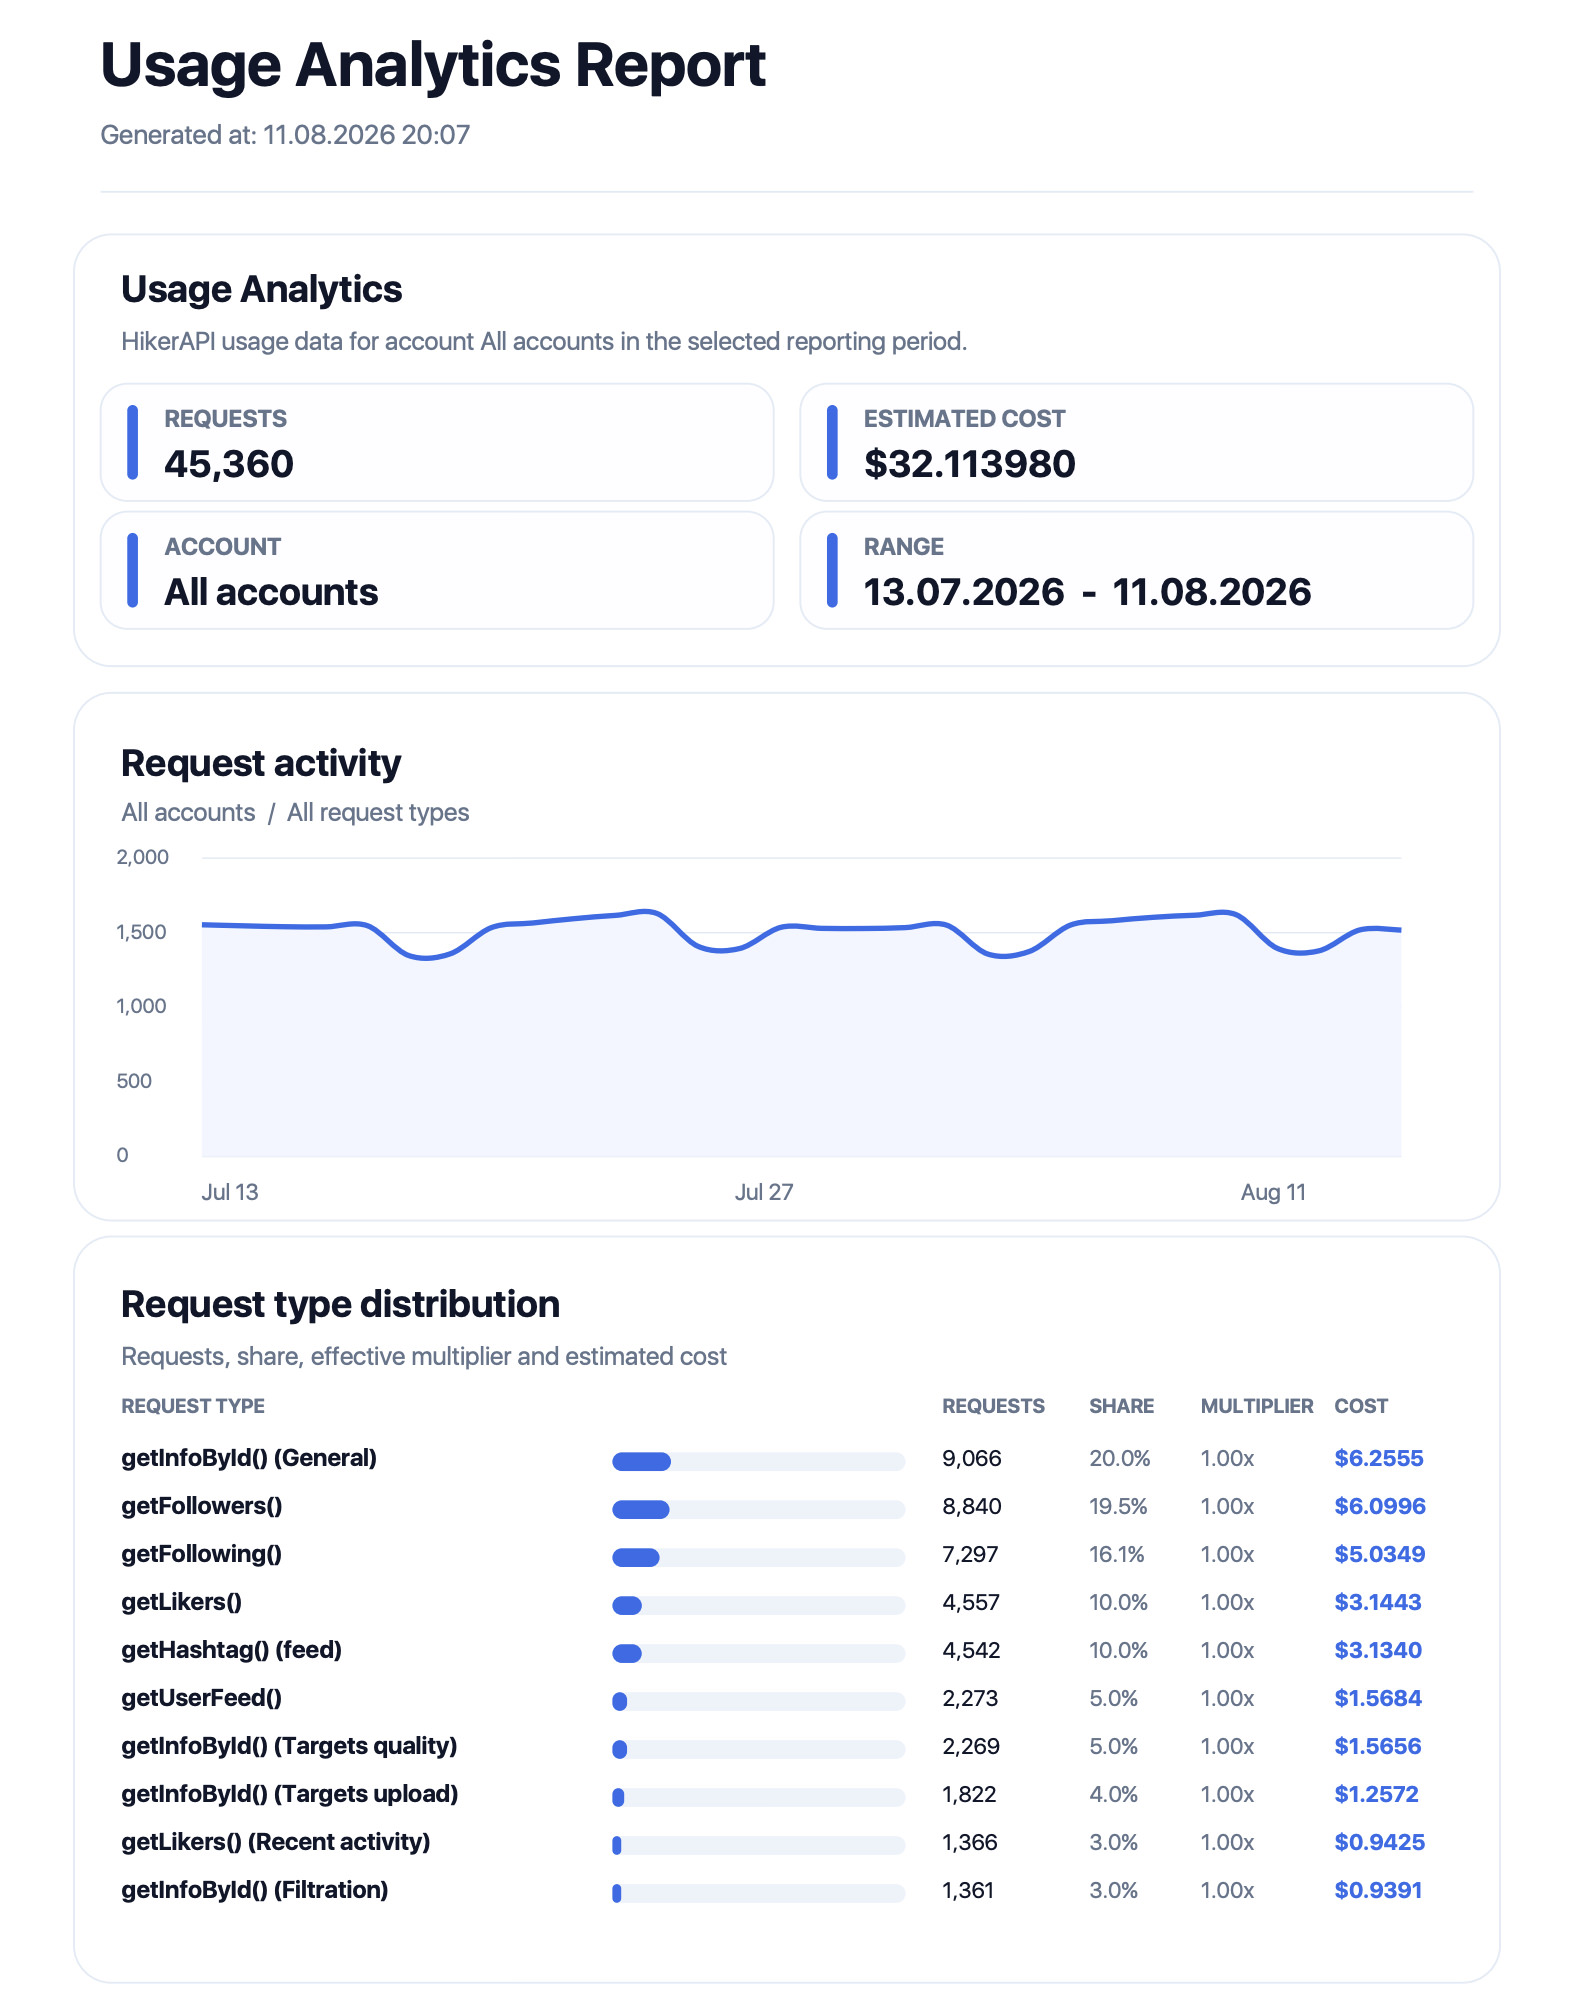Screen dimensions: 1574x2014
Task: Select the "getLikers() (Recent activity)" row name
Action: [276, 1842]
